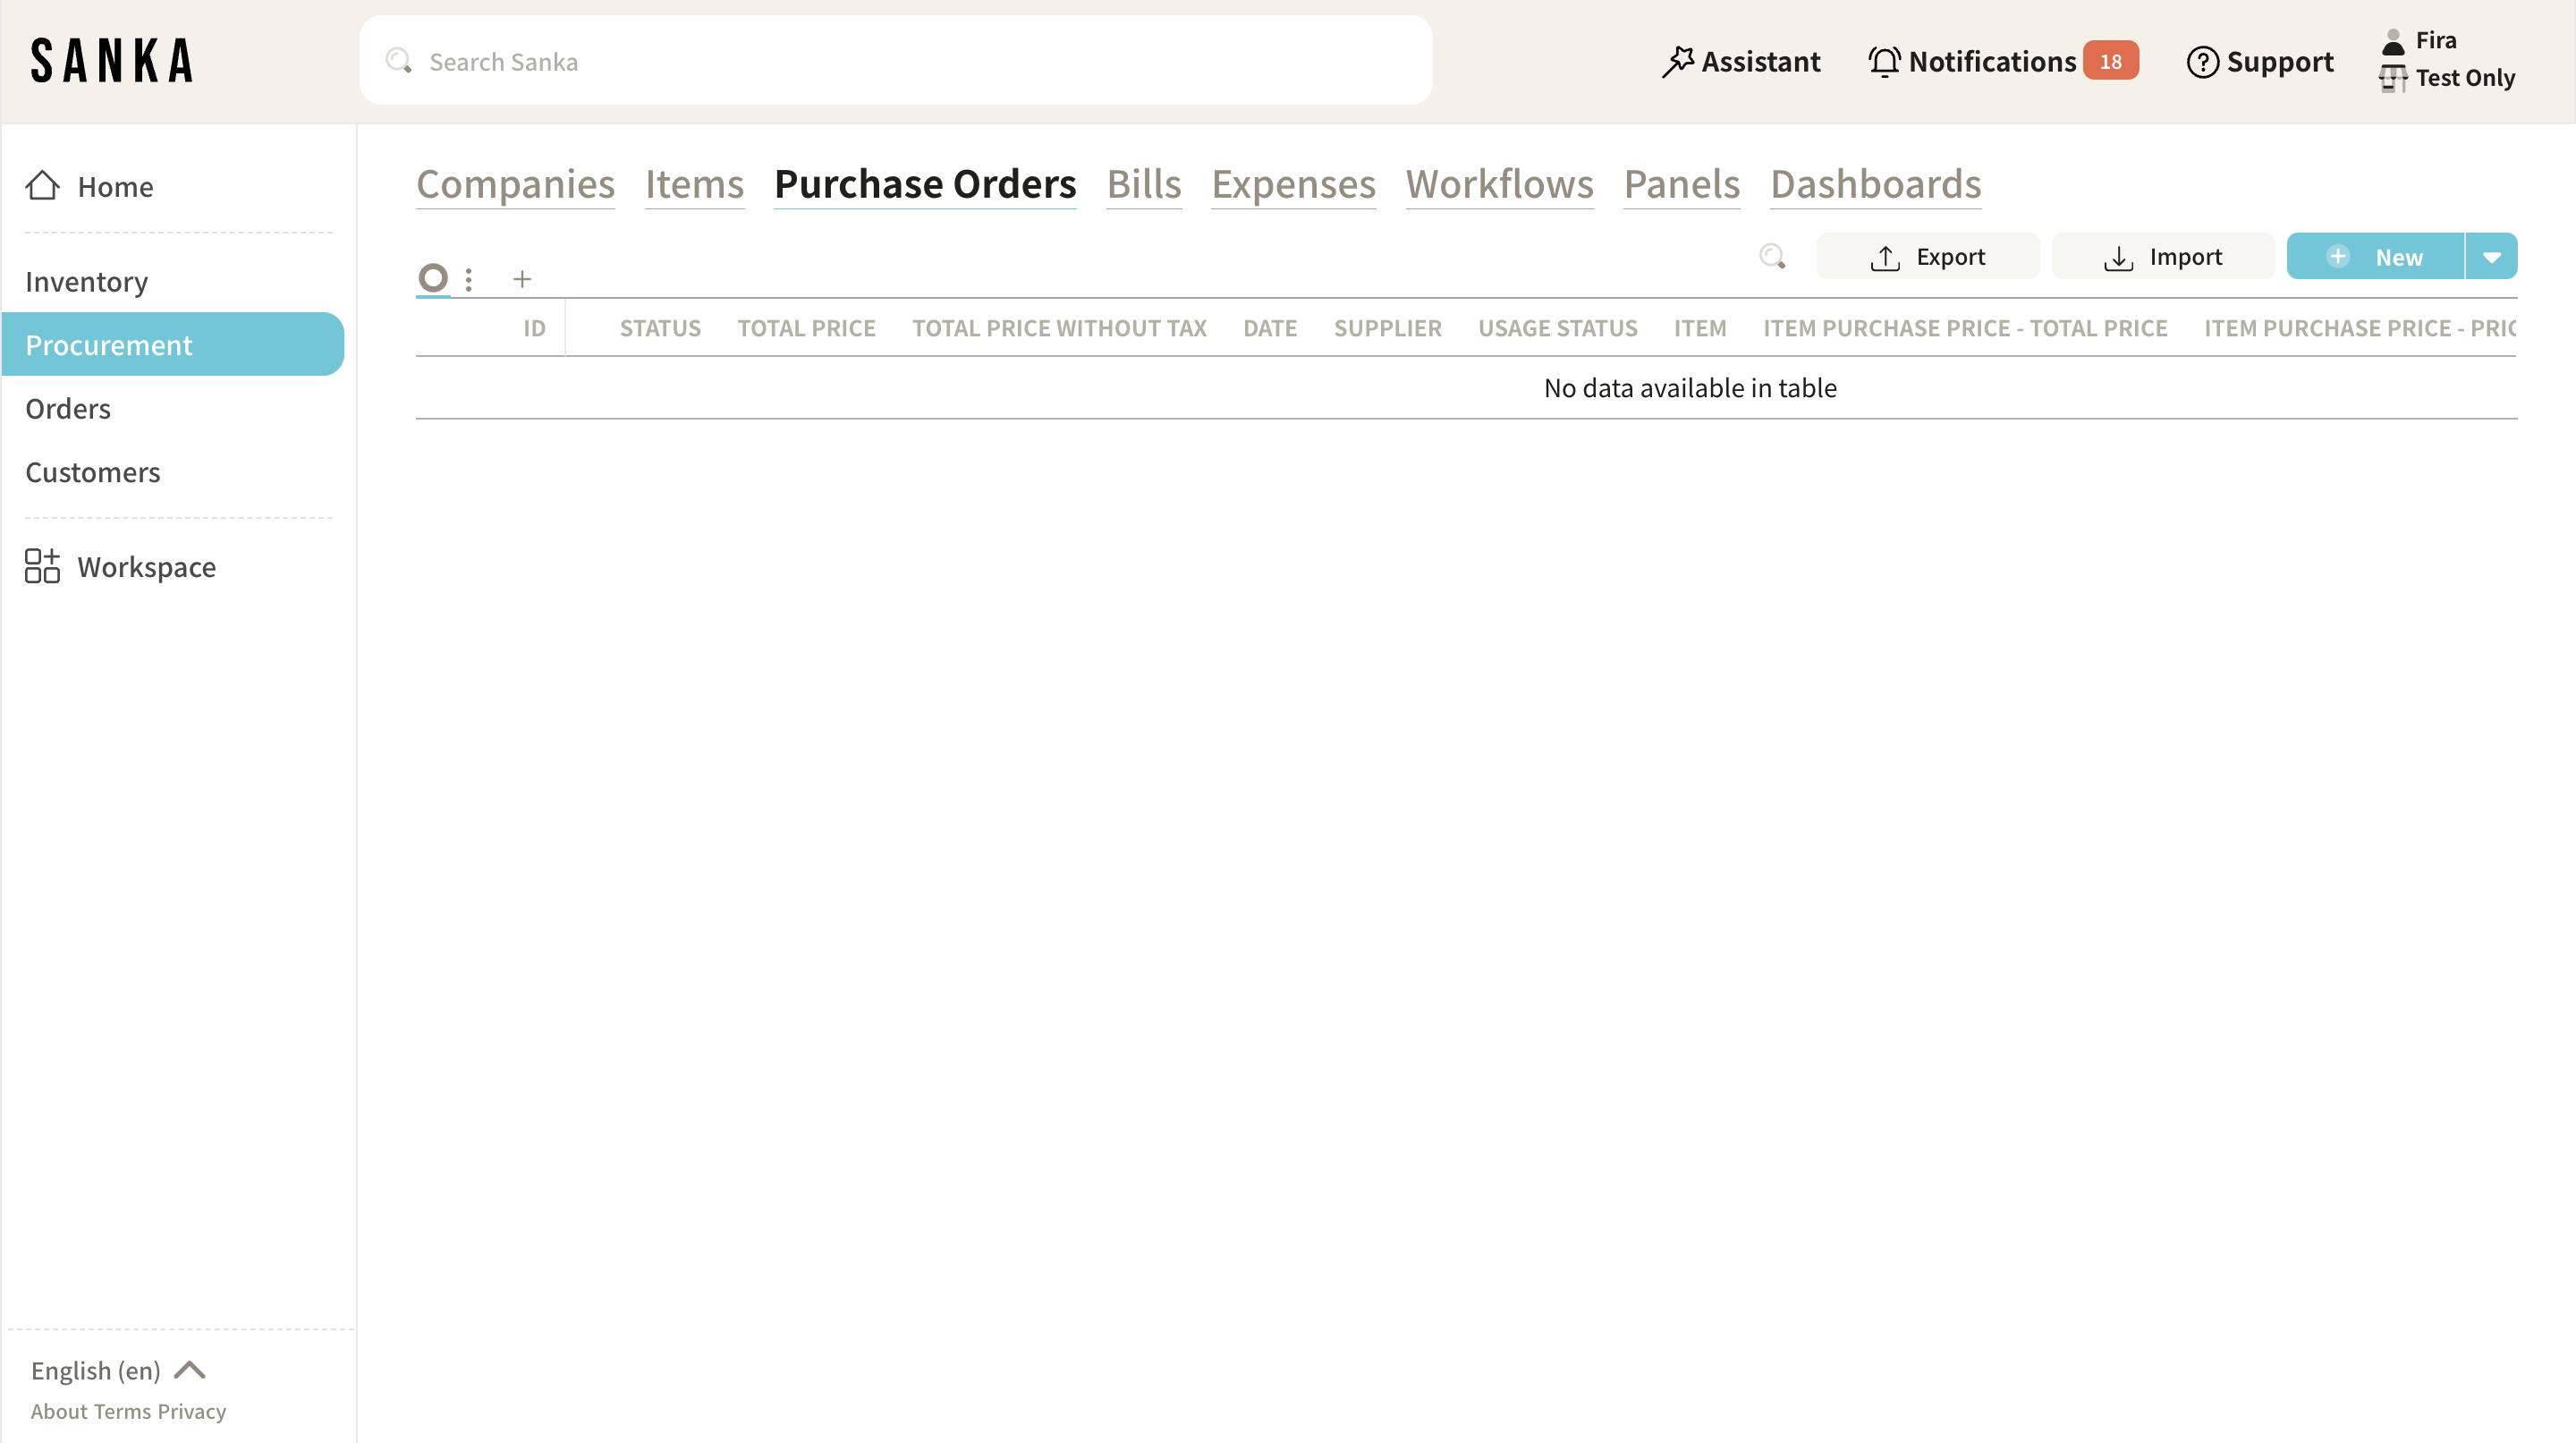
Task: Click the three-dot view options icon
Action: tap(468, 279)
